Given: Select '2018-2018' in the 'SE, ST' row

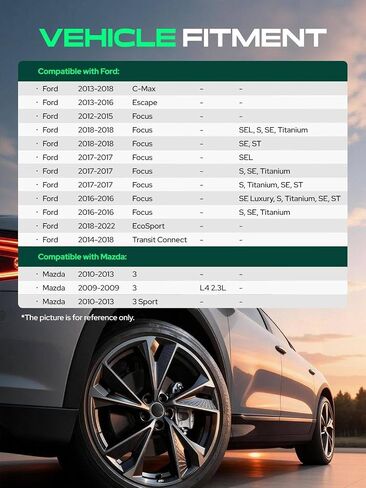Looking at the screenshot, I should tap(96, 144).
